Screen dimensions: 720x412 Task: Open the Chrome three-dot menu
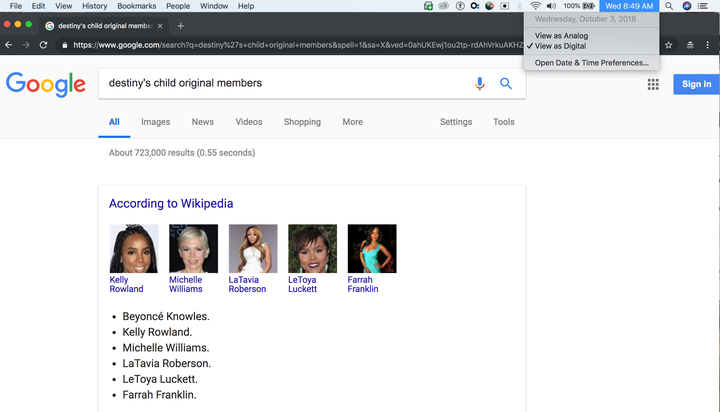pos(707,45)
